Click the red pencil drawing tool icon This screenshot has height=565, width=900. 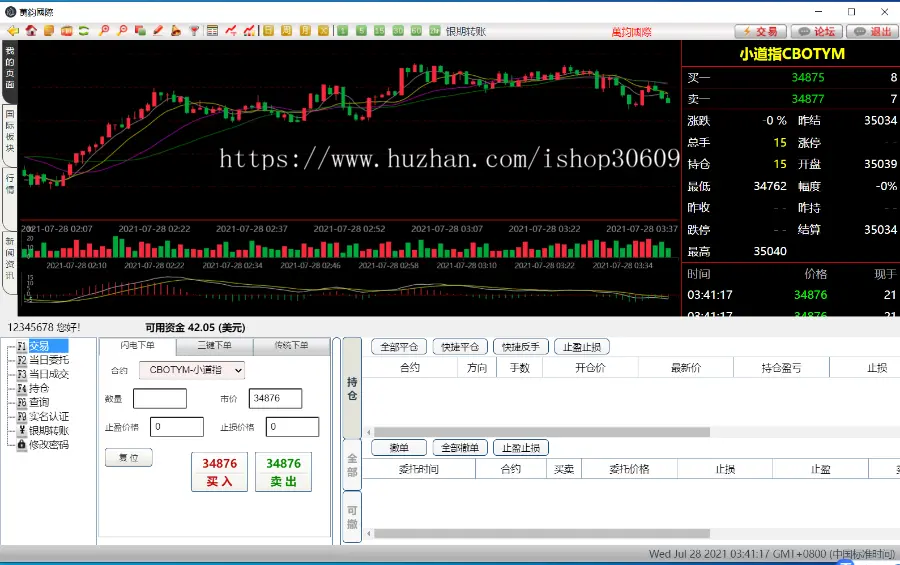pos(157,31)
